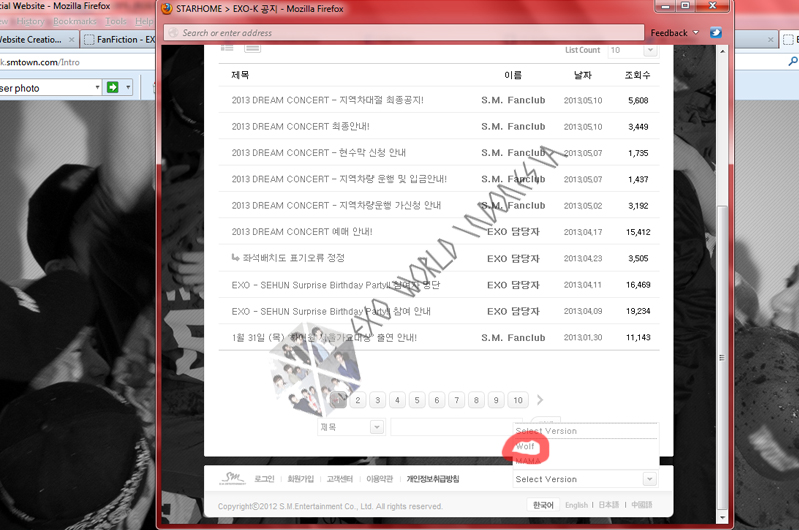Open History menu in background Firefox

coord(31,21)
